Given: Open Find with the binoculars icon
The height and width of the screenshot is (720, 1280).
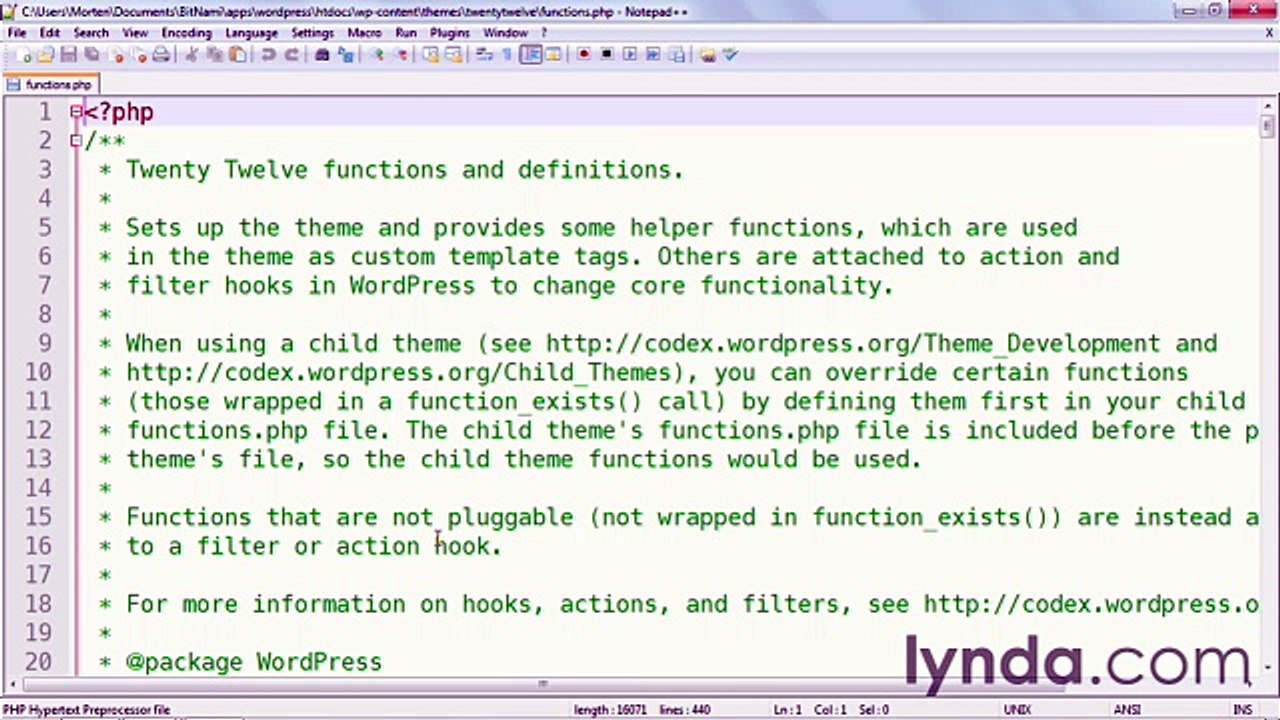Looking at the screenshot, I should (322, 55).
